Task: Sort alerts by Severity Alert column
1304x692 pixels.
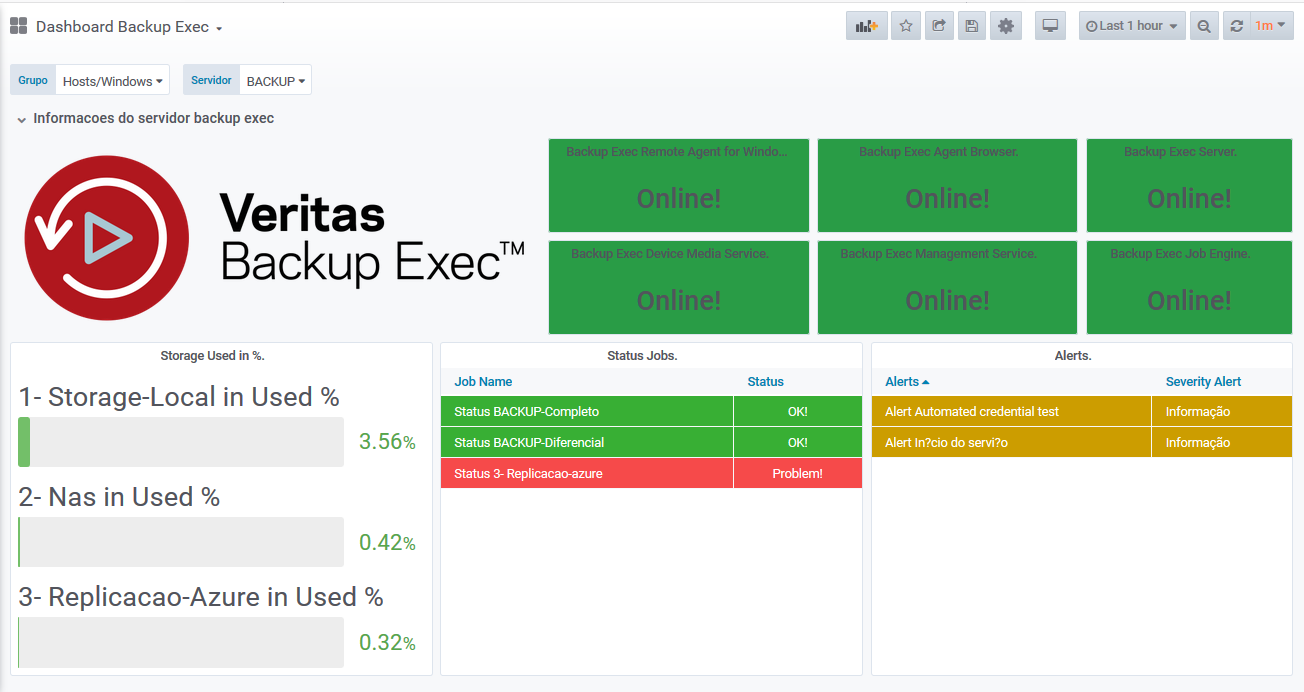Action: pyautogui.click(x=1203, y=381)
